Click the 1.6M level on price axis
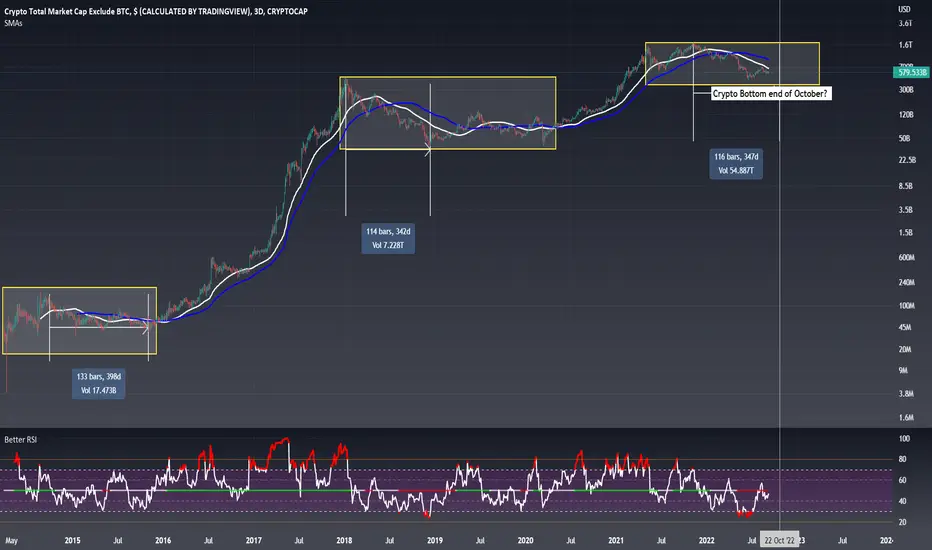This screenshot has width=932, height=550. coord(906,417)
